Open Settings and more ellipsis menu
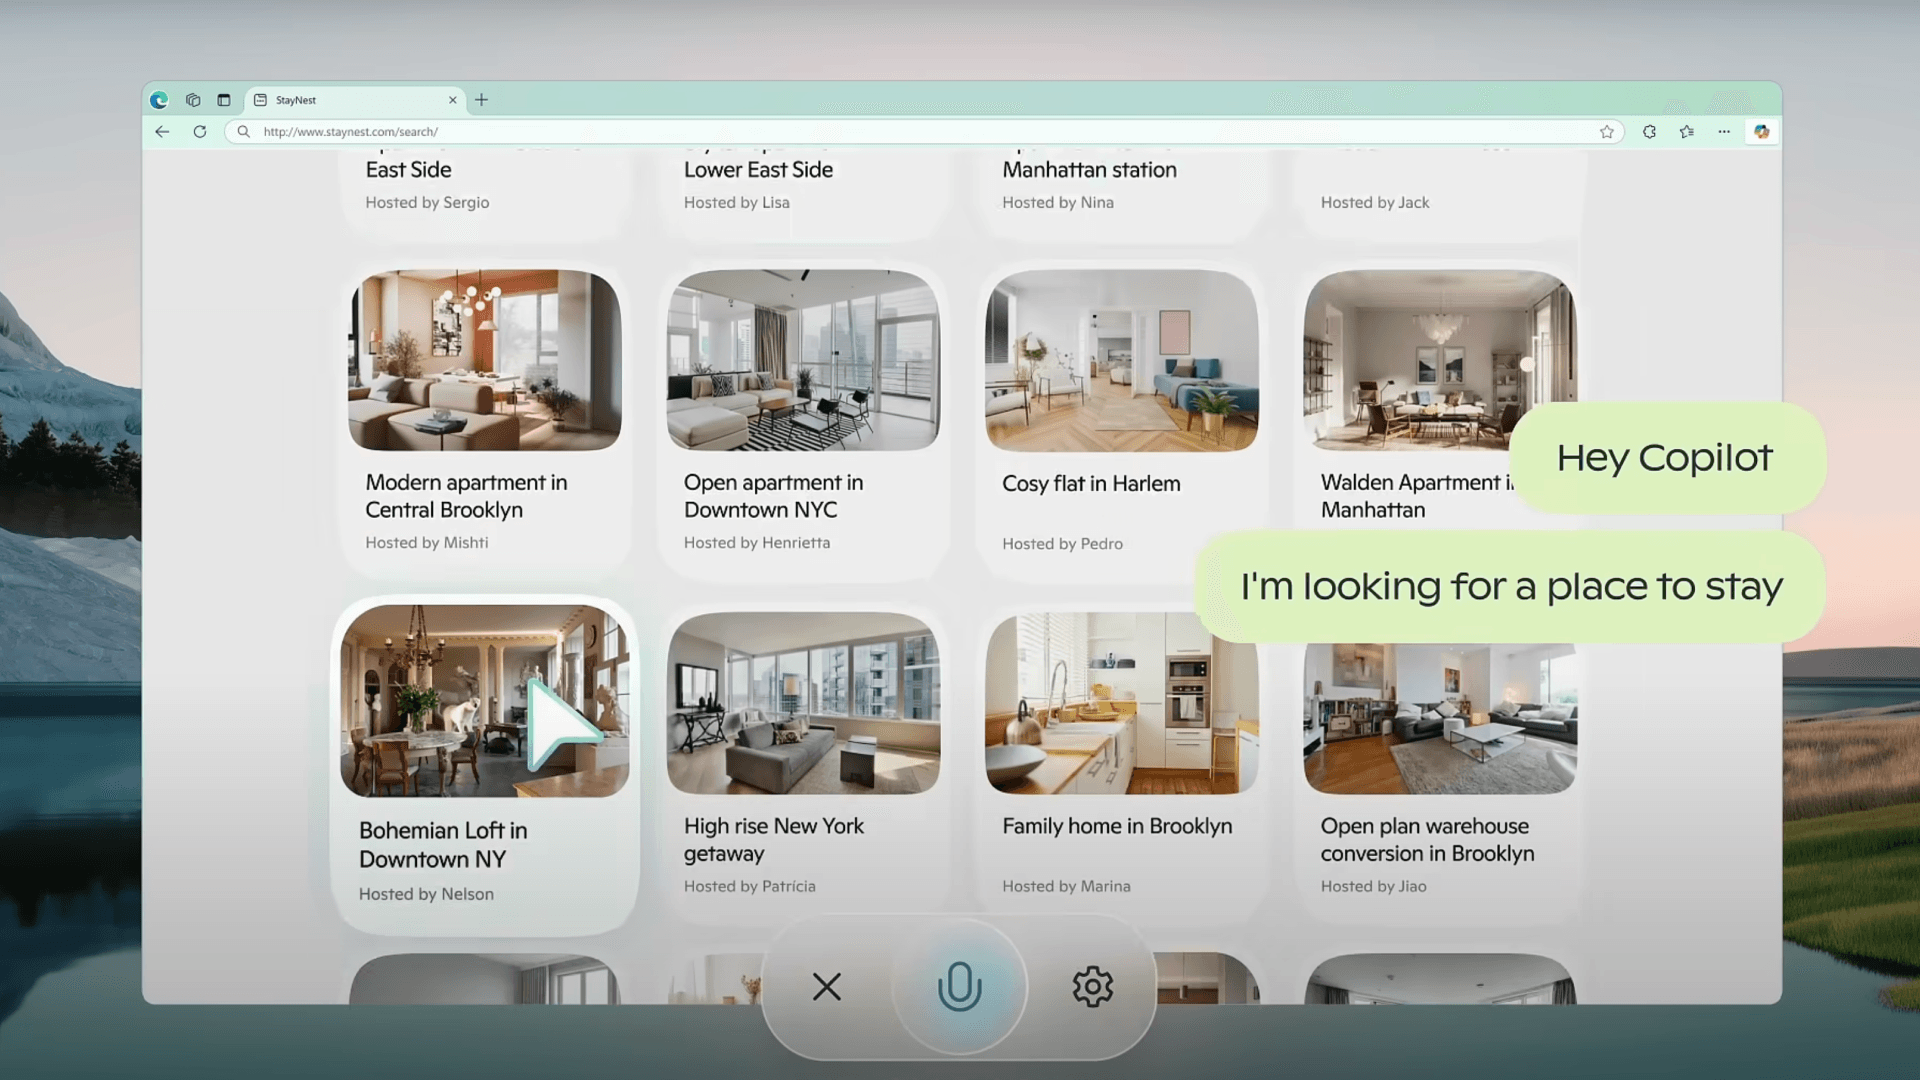 [x=1724, y=131]
